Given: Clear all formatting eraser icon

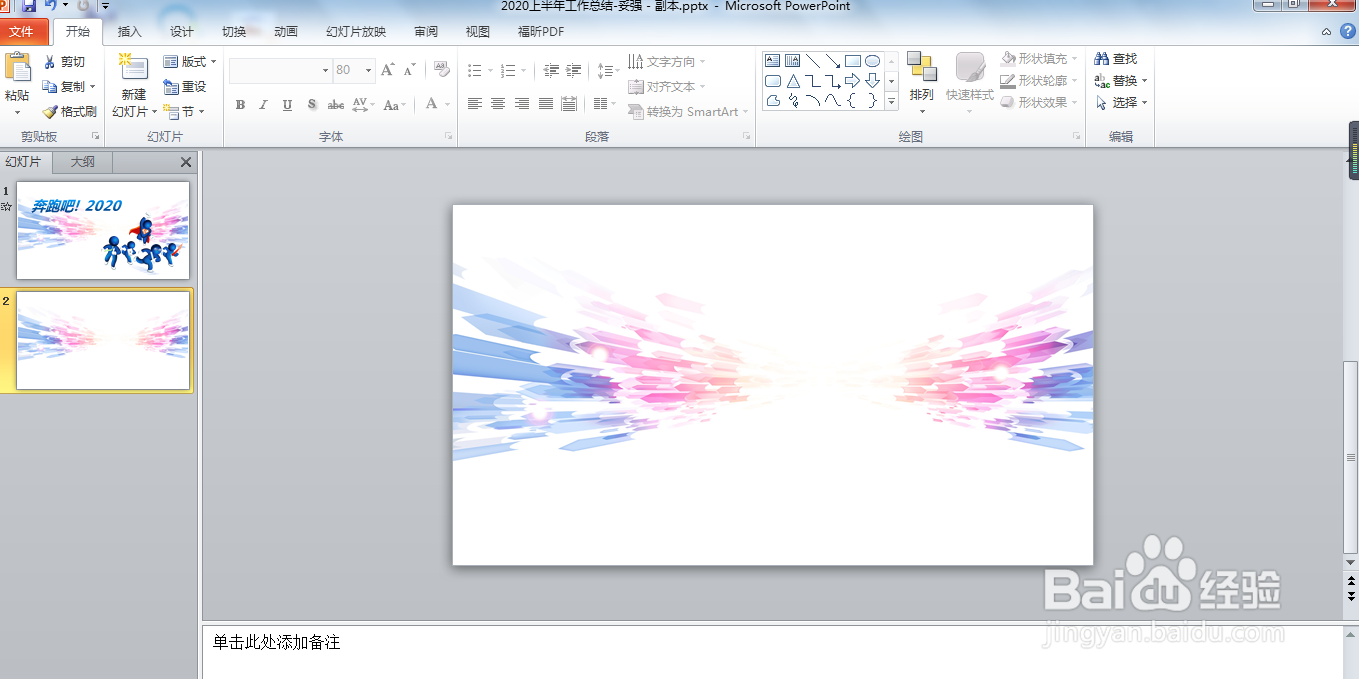Looking at the screenshot, I should [442, 70].
